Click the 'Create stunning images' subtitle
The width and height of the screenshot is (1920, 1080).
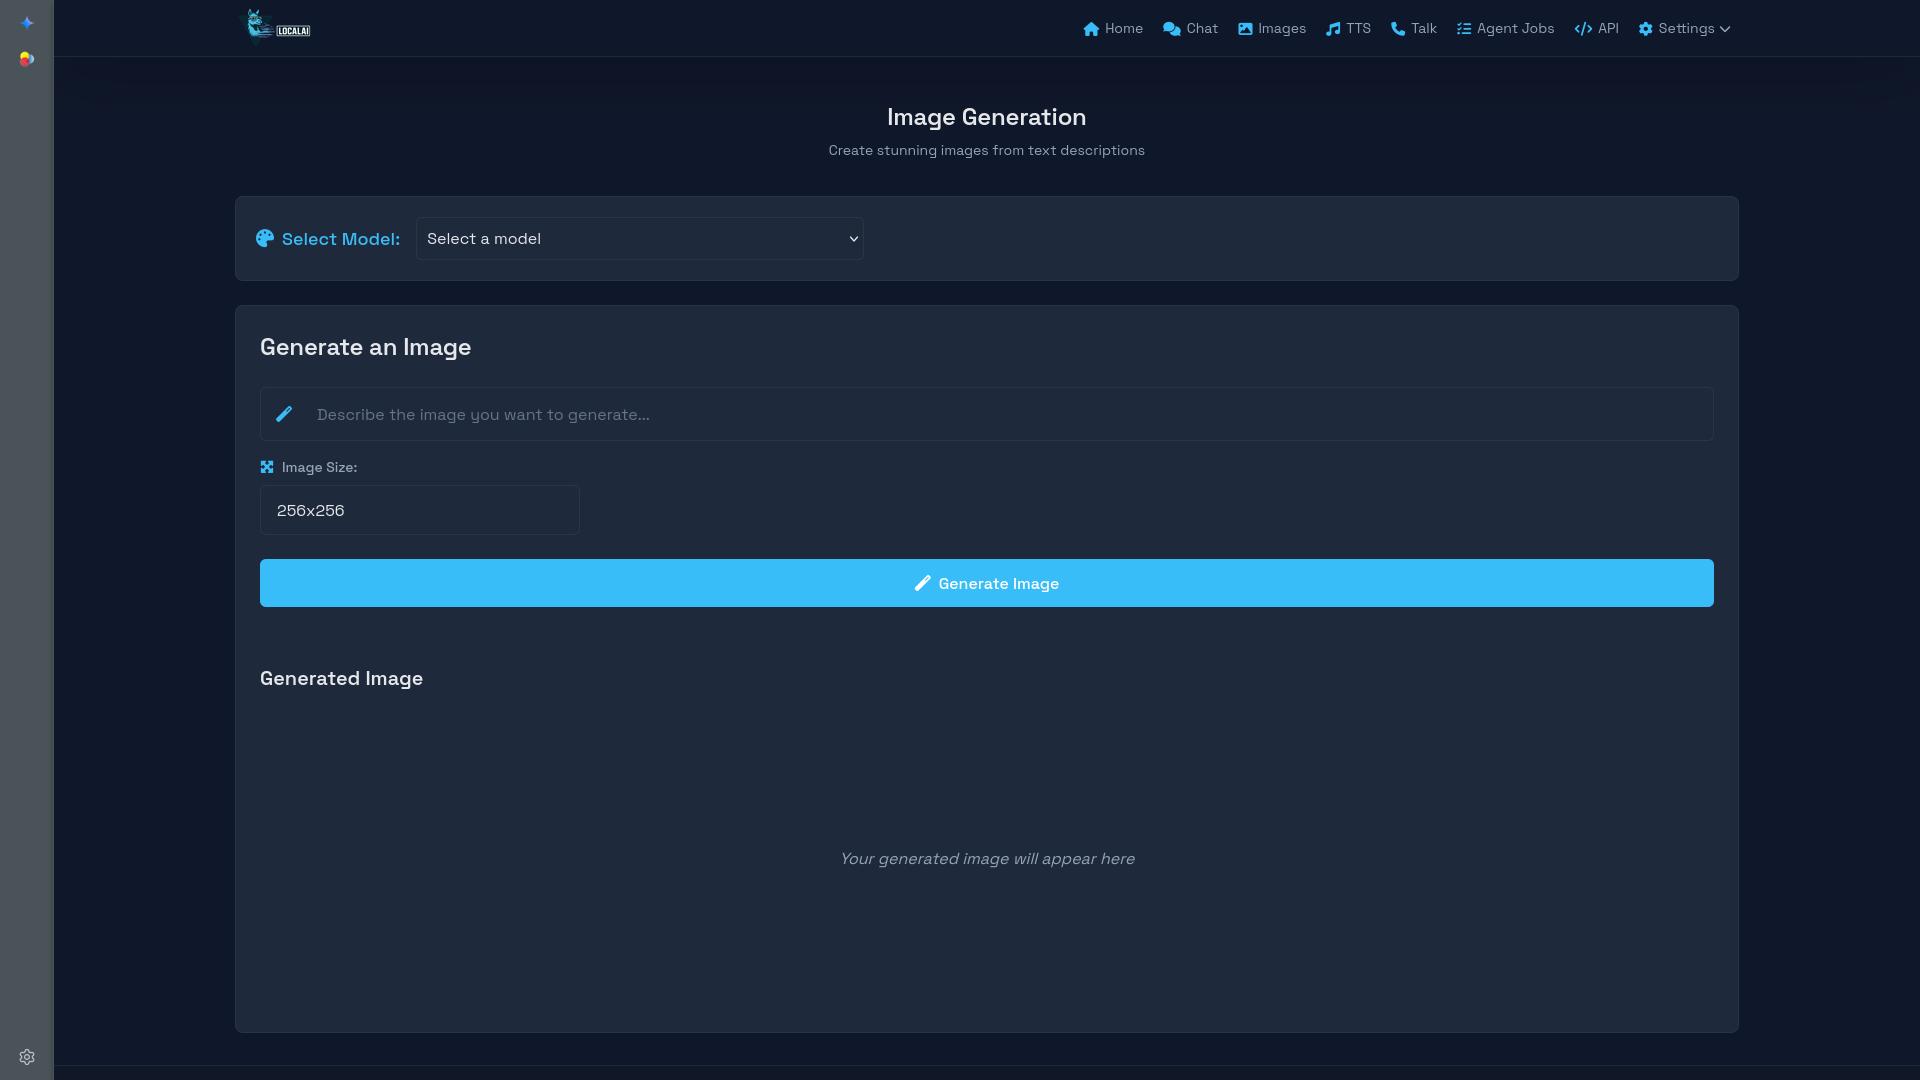click(986, 150)
